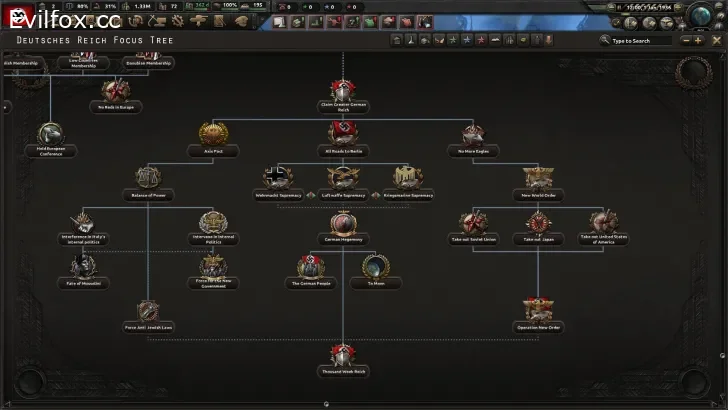Choose the German Hegemony focus
Viewport: 728px width, 410px height.
point(343,223)
